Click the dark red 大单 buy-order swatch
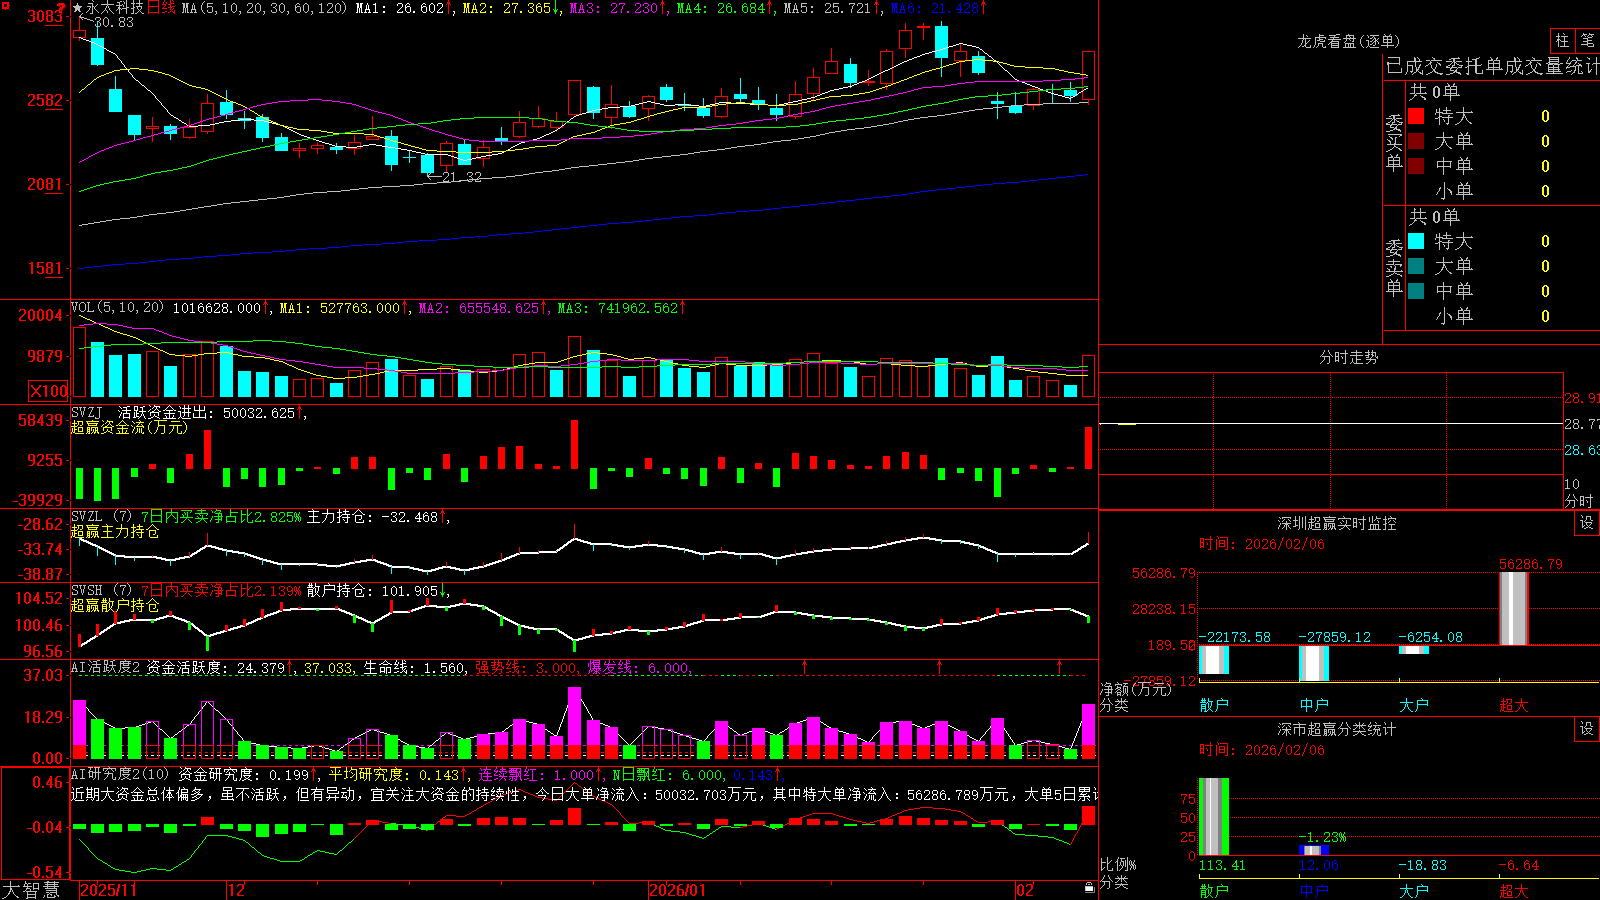This screenshot has width=1600, height=900. (x=1416, y=141)
